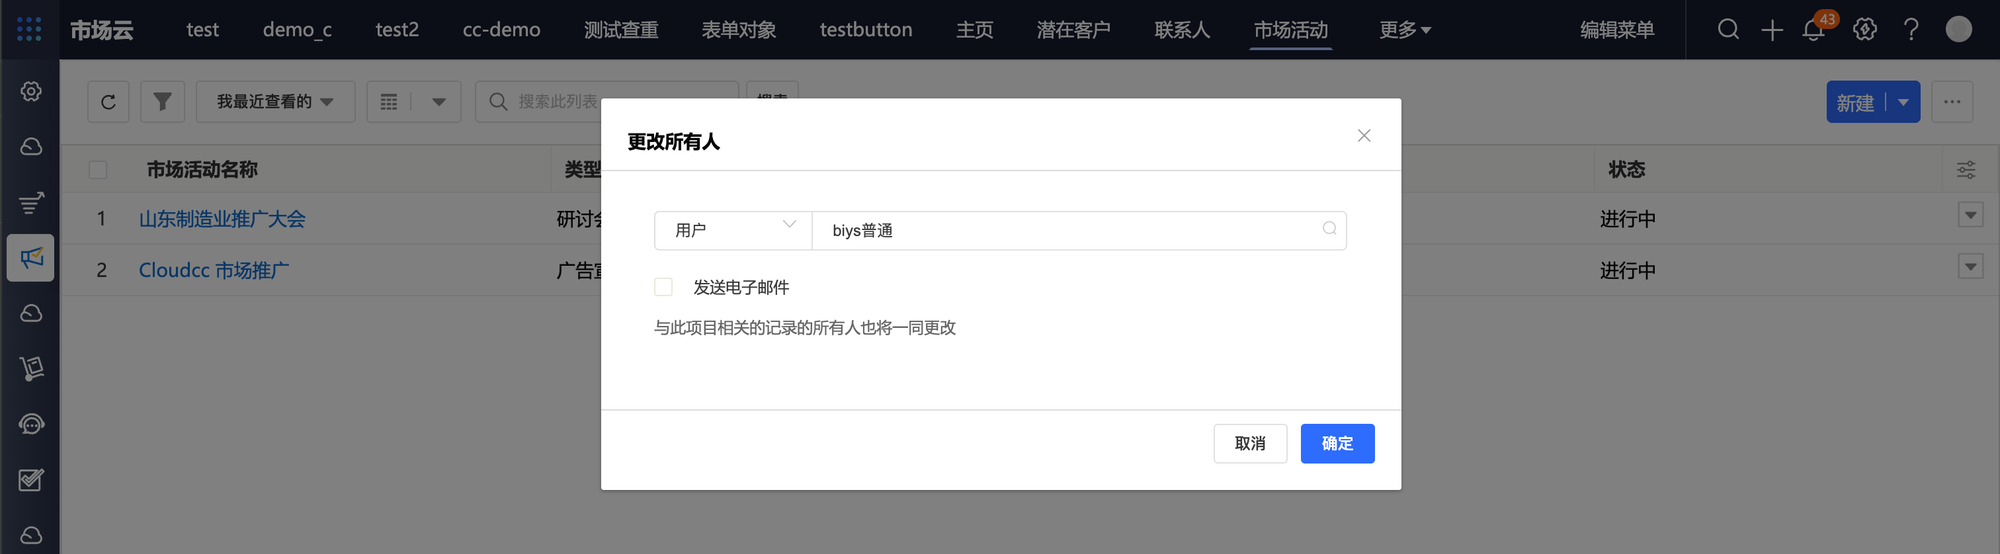2000x554 pixels.
Task: Open the filter funnel icon
Action: (x=162, y=102)
